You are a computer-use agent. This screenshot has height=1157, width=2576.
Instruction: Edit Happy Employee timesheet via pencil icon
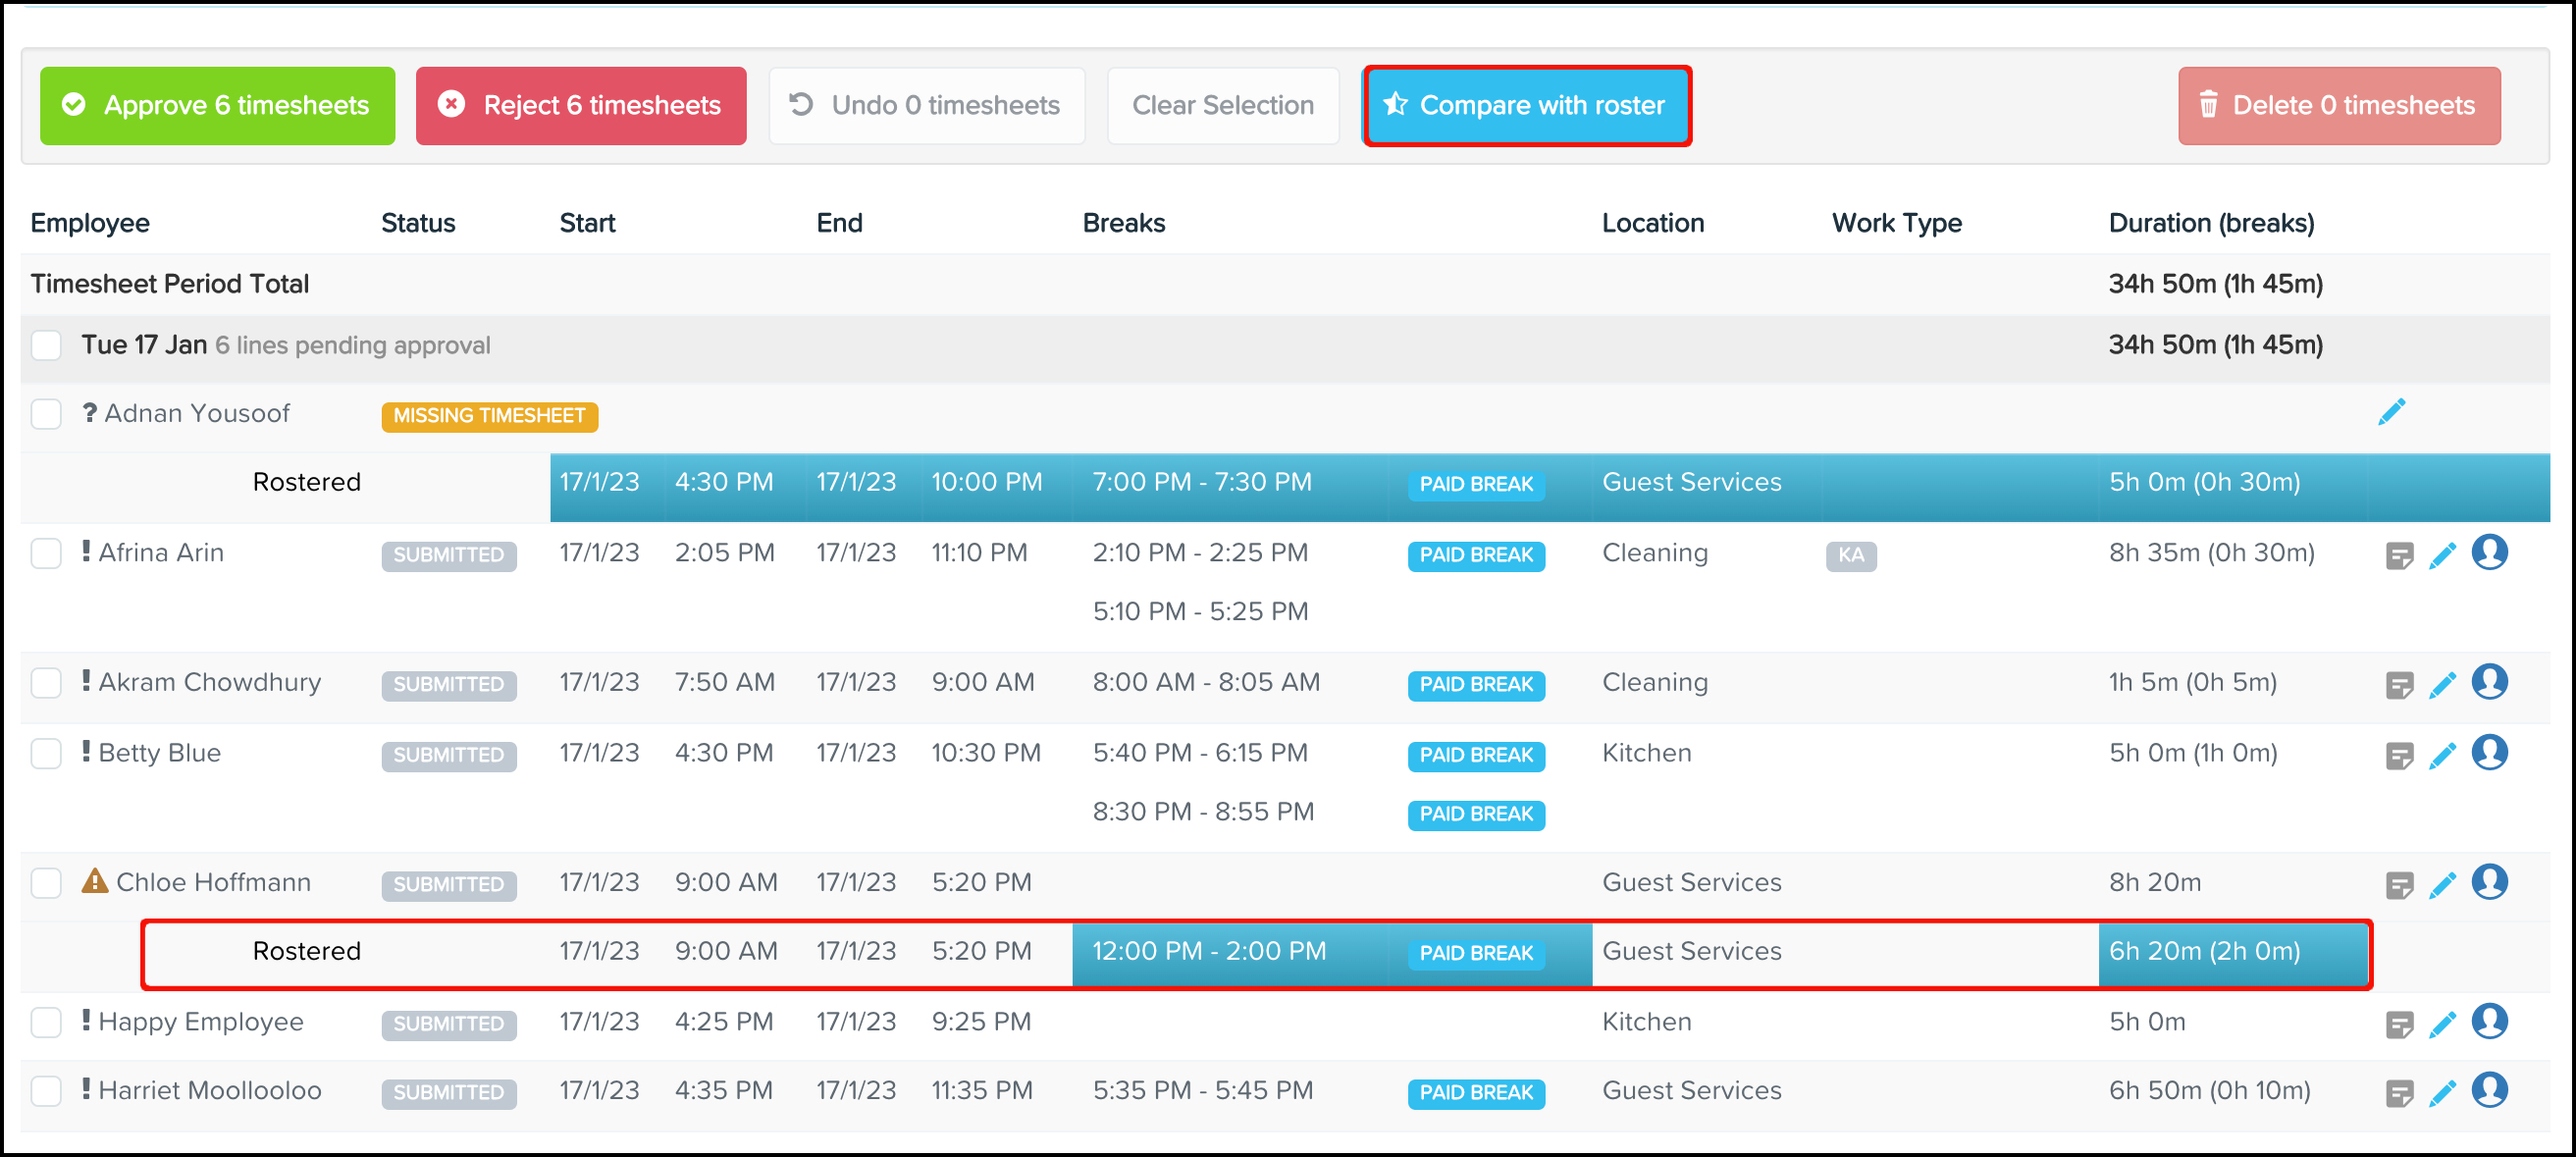click(x=2442, y=1024)
